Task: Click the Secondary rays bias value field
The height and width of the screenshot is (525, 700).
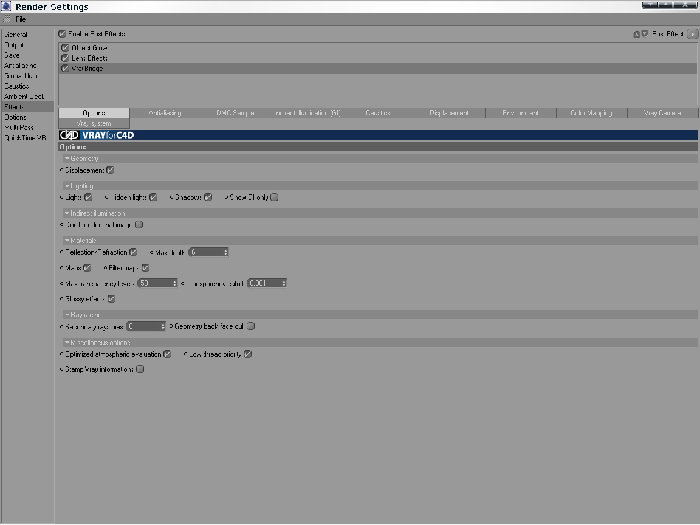Action: (x=146, y=327)
